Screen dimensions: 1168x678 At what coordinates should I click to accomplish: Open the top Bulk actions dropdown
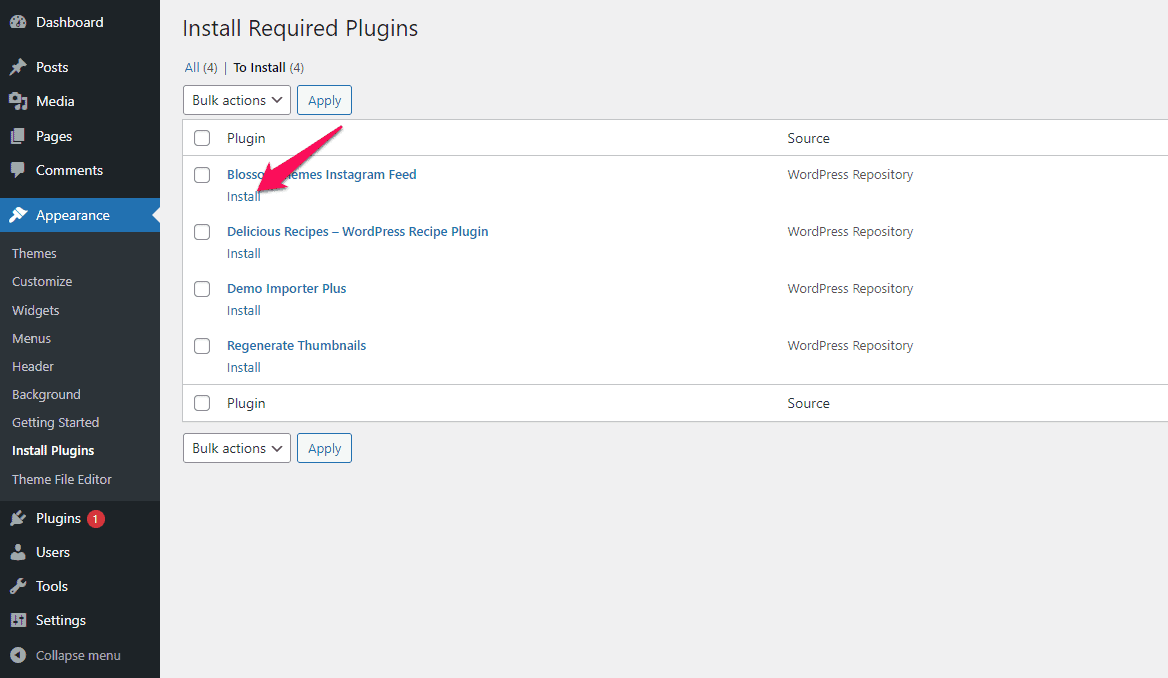[237, 100]
